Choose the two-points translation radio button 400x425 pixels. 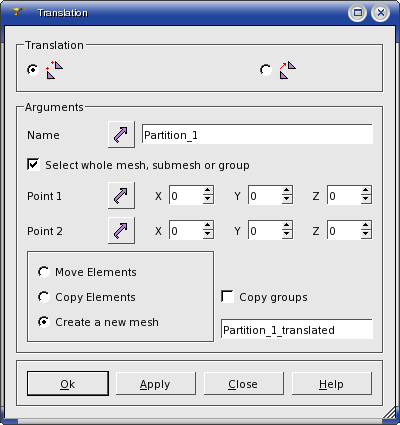[x=33, y=70]
